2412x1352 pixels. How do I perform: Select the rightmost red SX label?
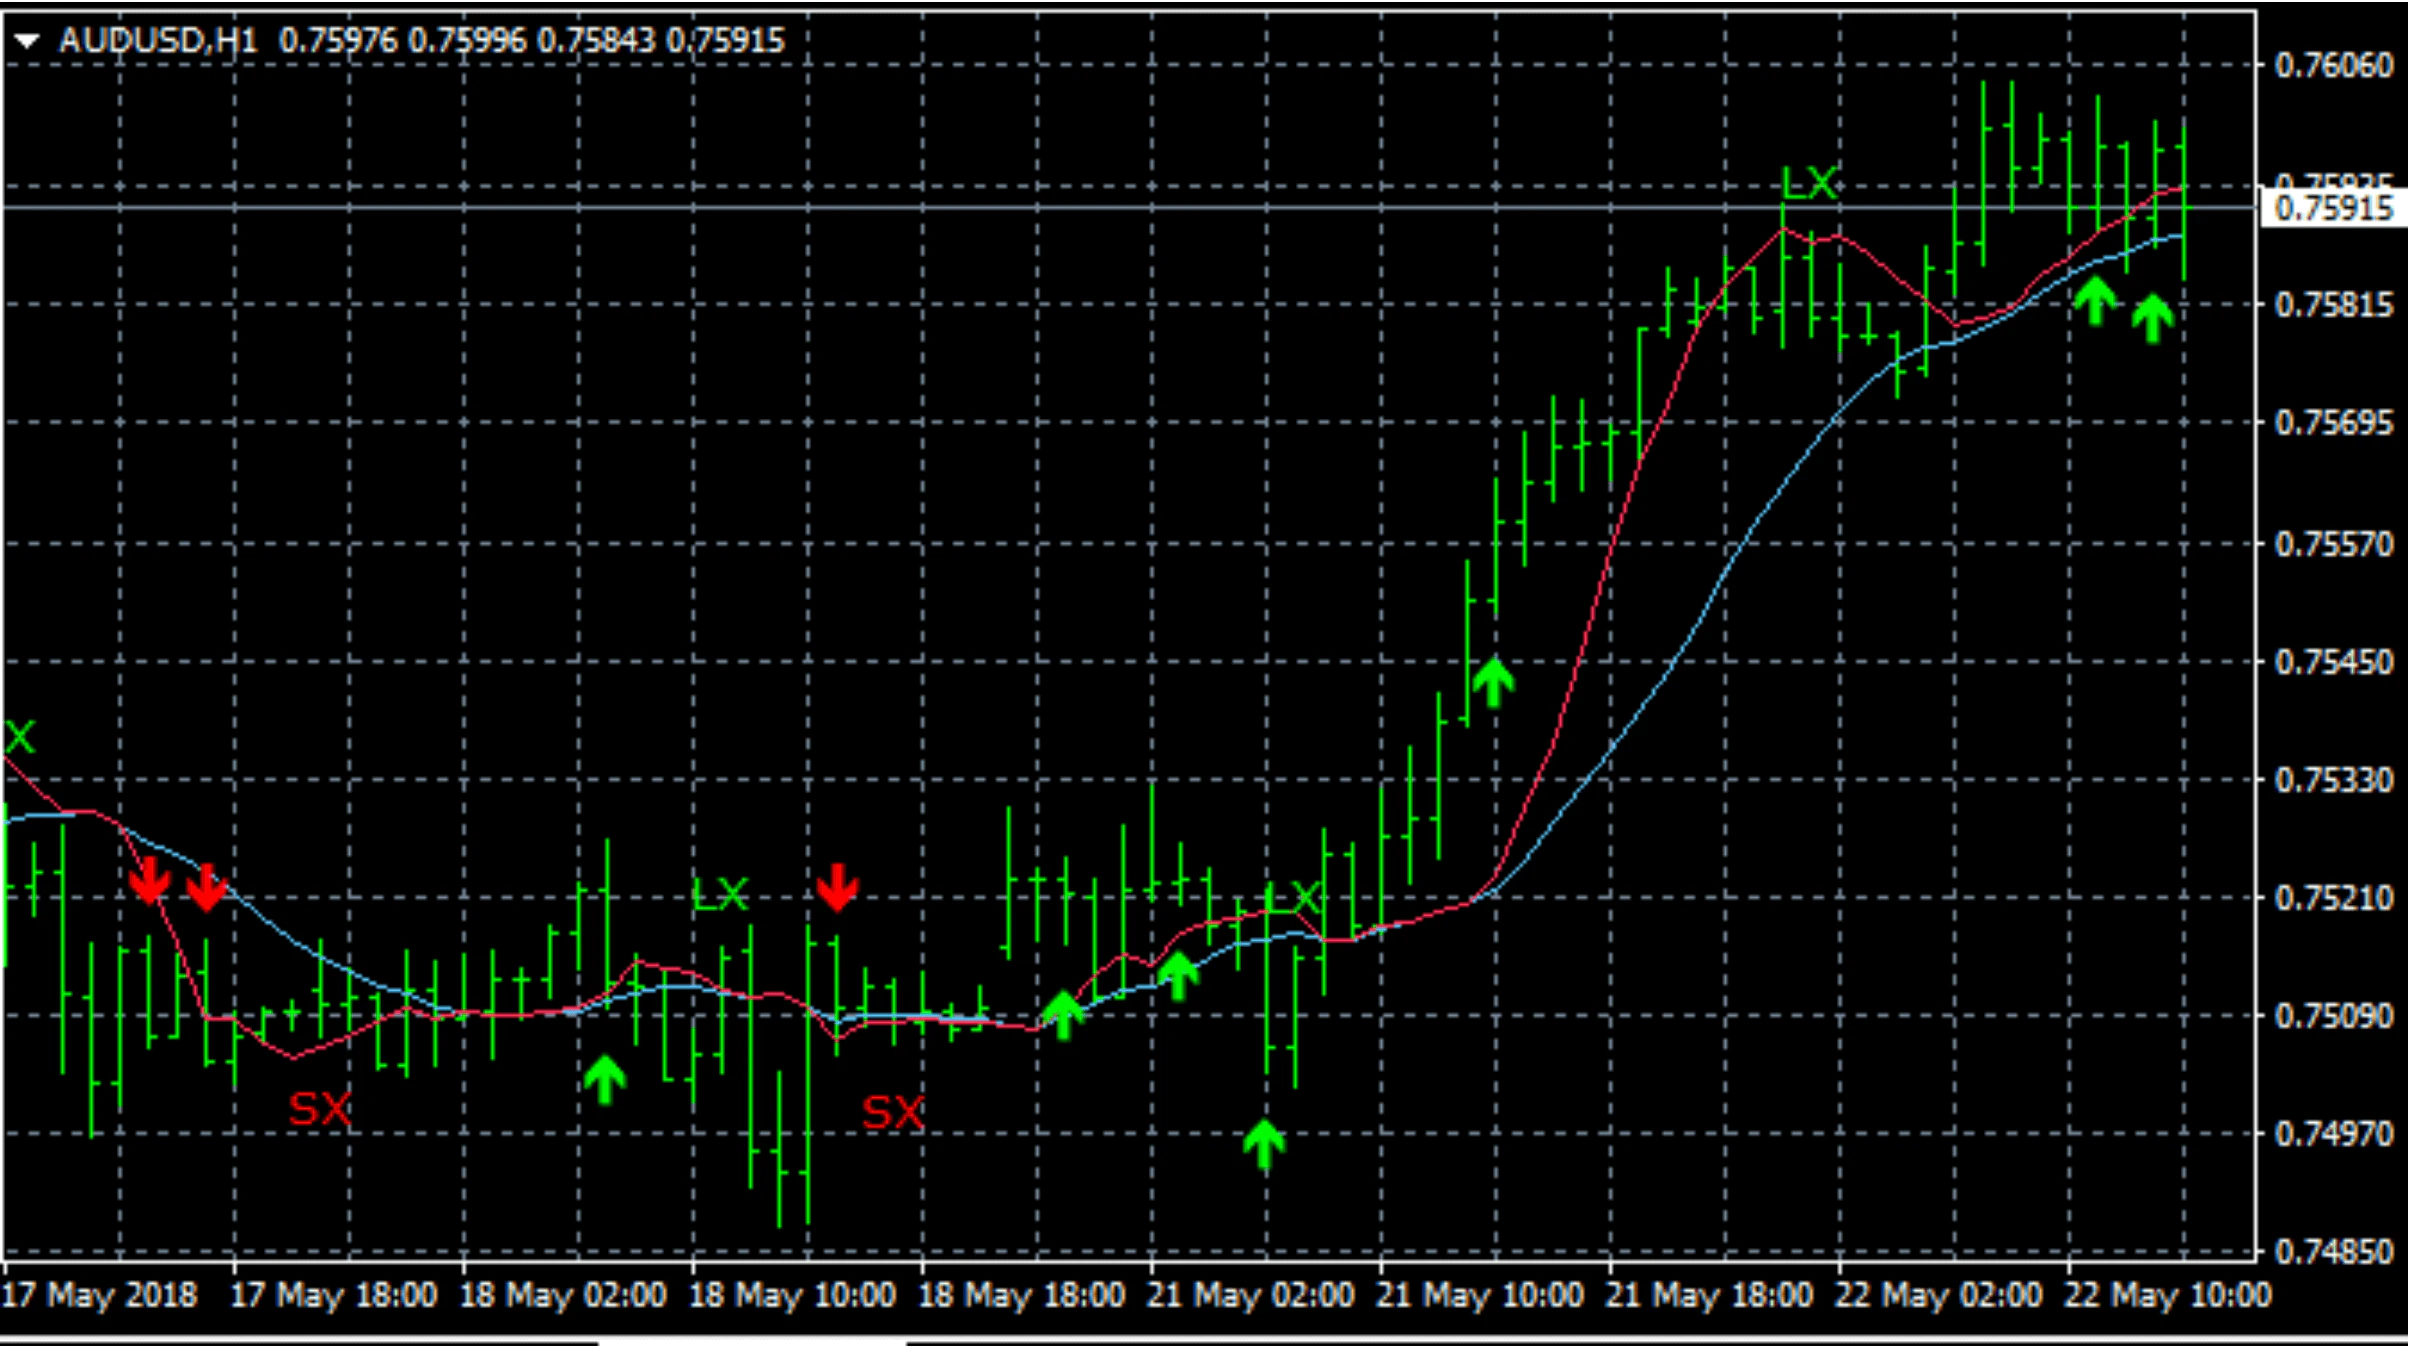[893, 1112]
